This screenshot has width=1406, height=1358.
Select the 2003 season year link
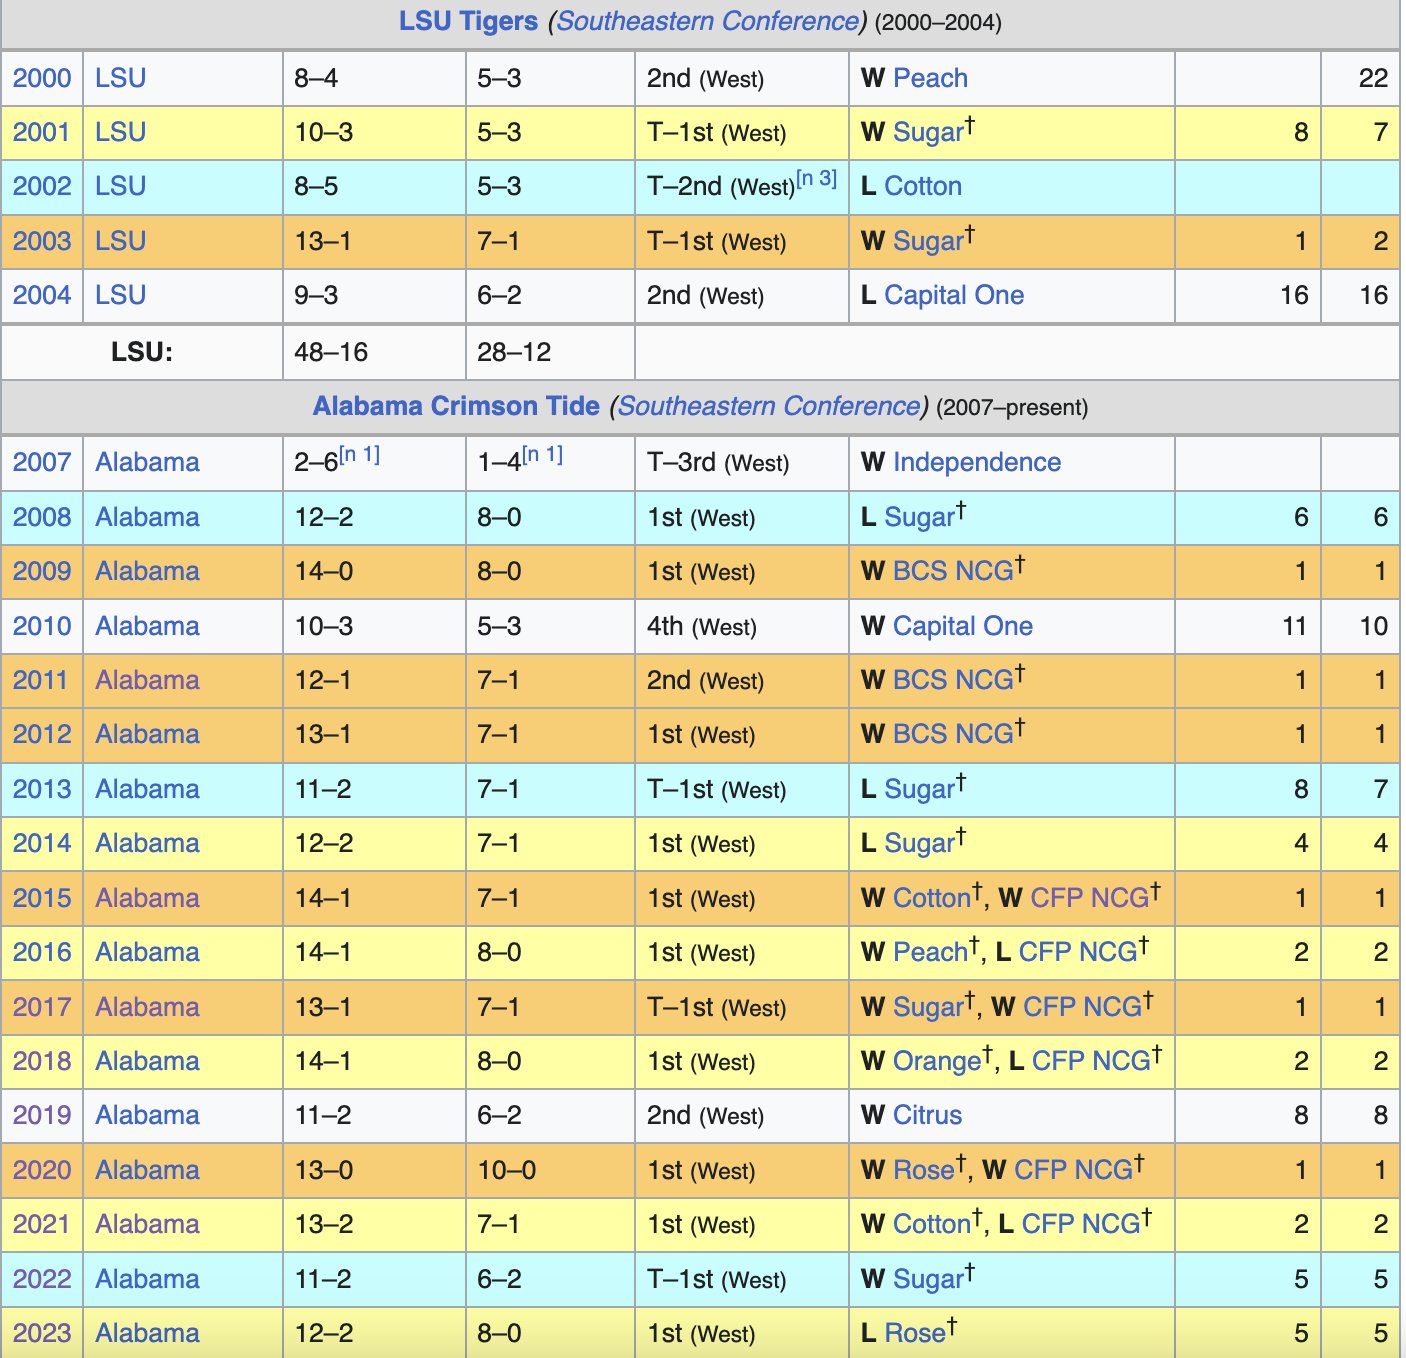pos(42,241)
